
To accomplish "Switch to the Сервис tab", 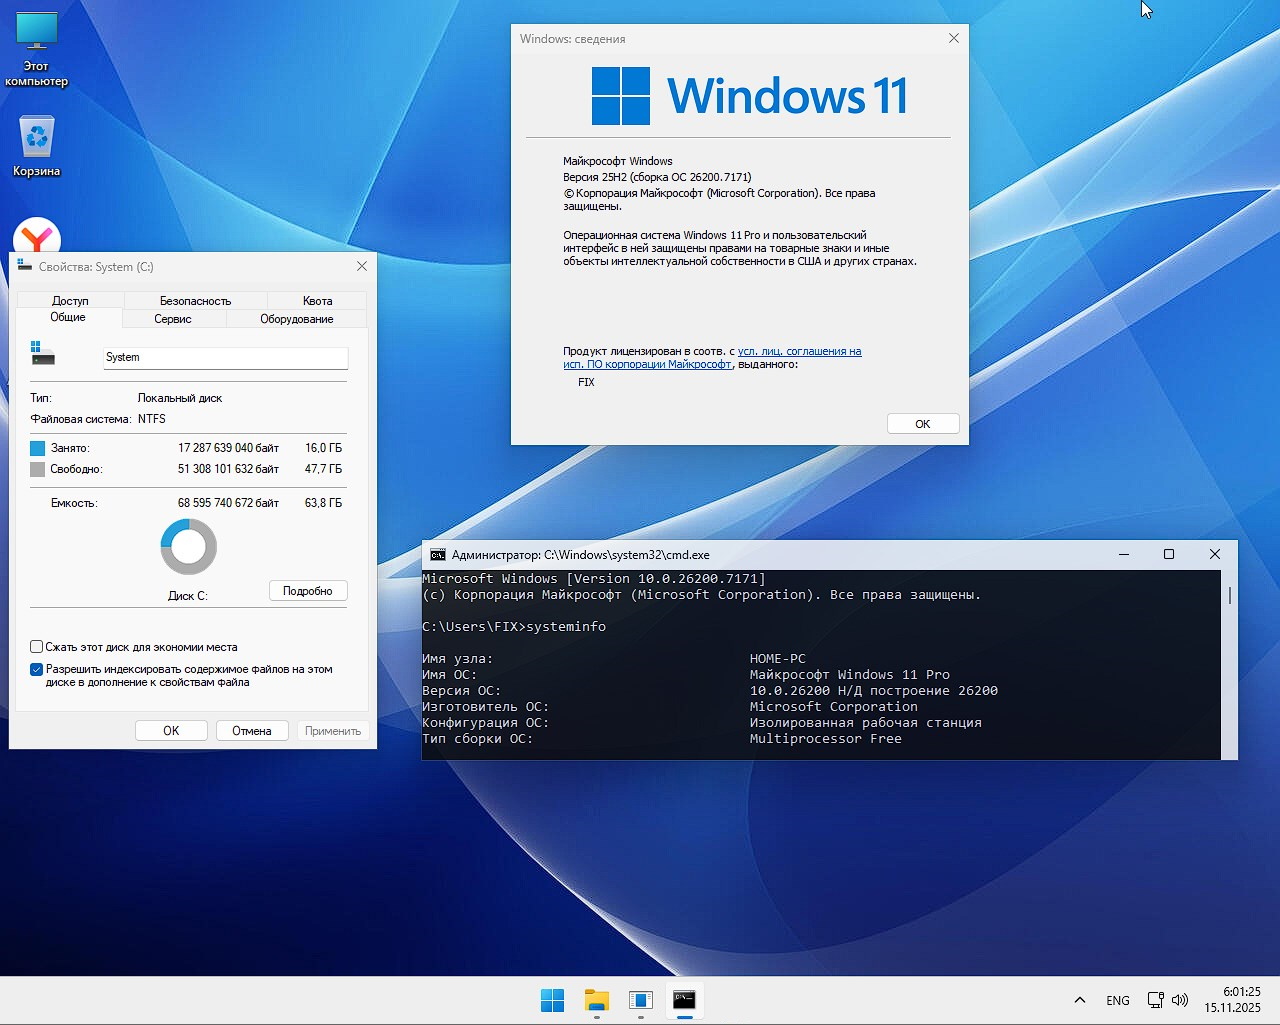I will pos(172,318).
